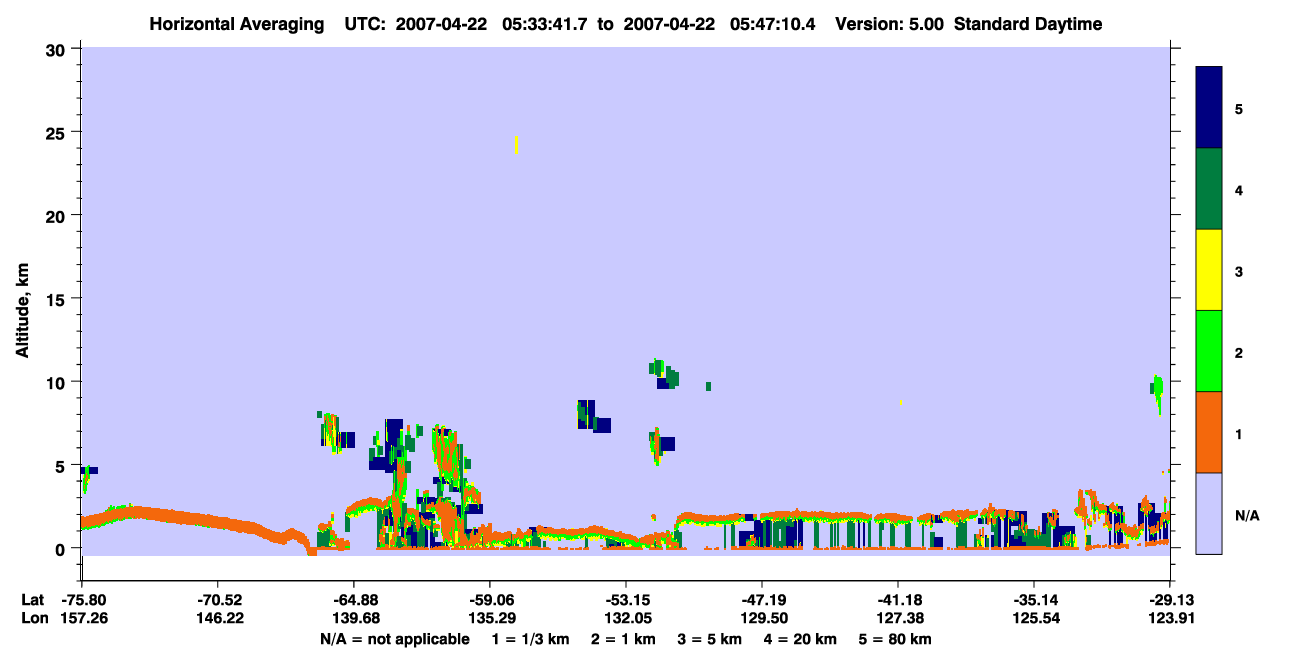1300x667 pixels.
Task: Click the bright green color bar segment labeled 2
Action: point(1209,351)
